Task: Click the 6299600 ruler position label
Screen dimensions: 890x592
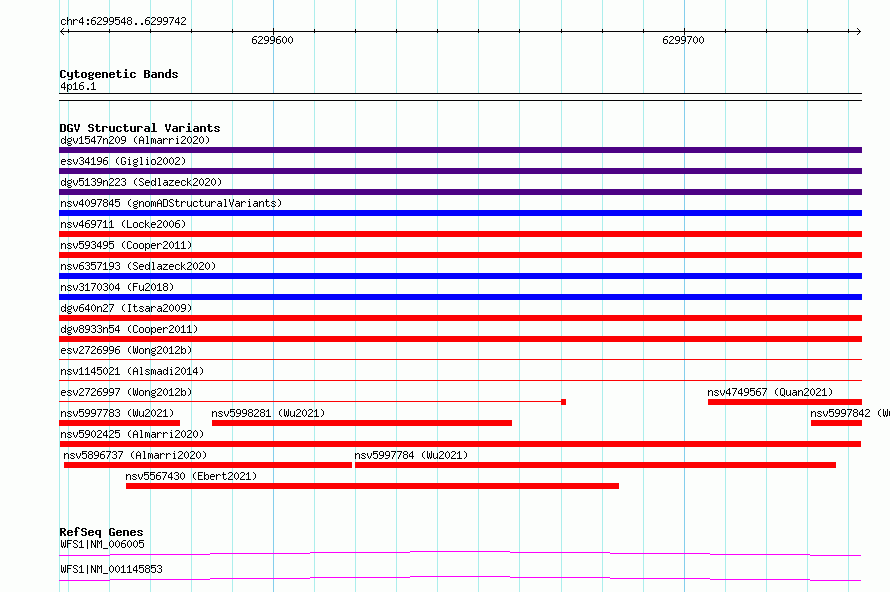Action: [x=272, y=40]
